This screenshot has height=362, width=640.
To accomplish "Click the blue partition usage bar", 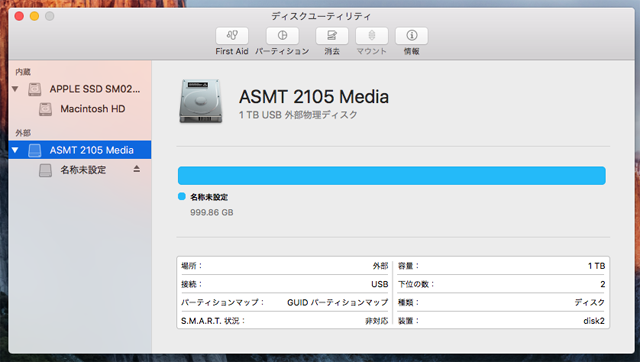I will click(x=391, y=175).
